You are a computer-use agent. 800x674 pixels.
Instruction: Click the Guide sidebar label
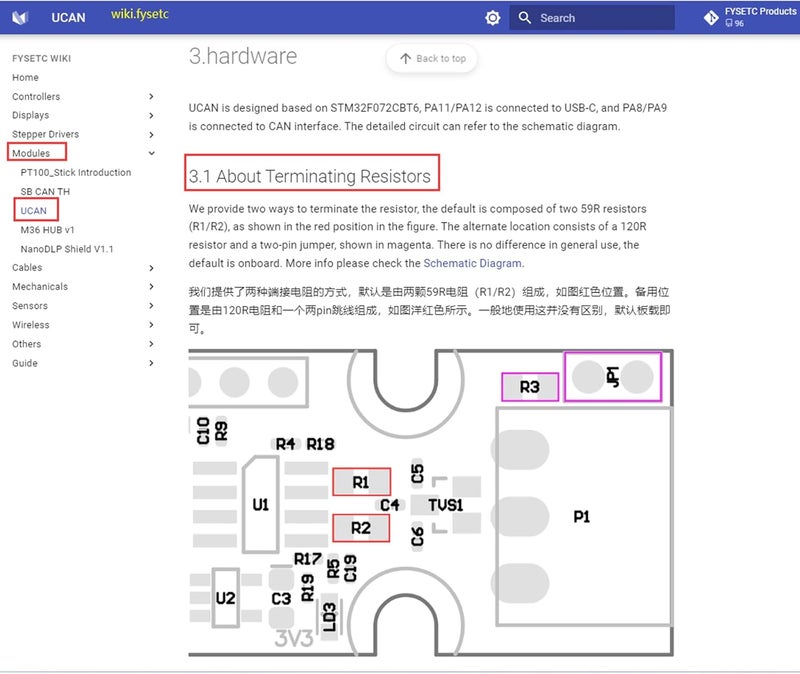(x=25, y=363)
